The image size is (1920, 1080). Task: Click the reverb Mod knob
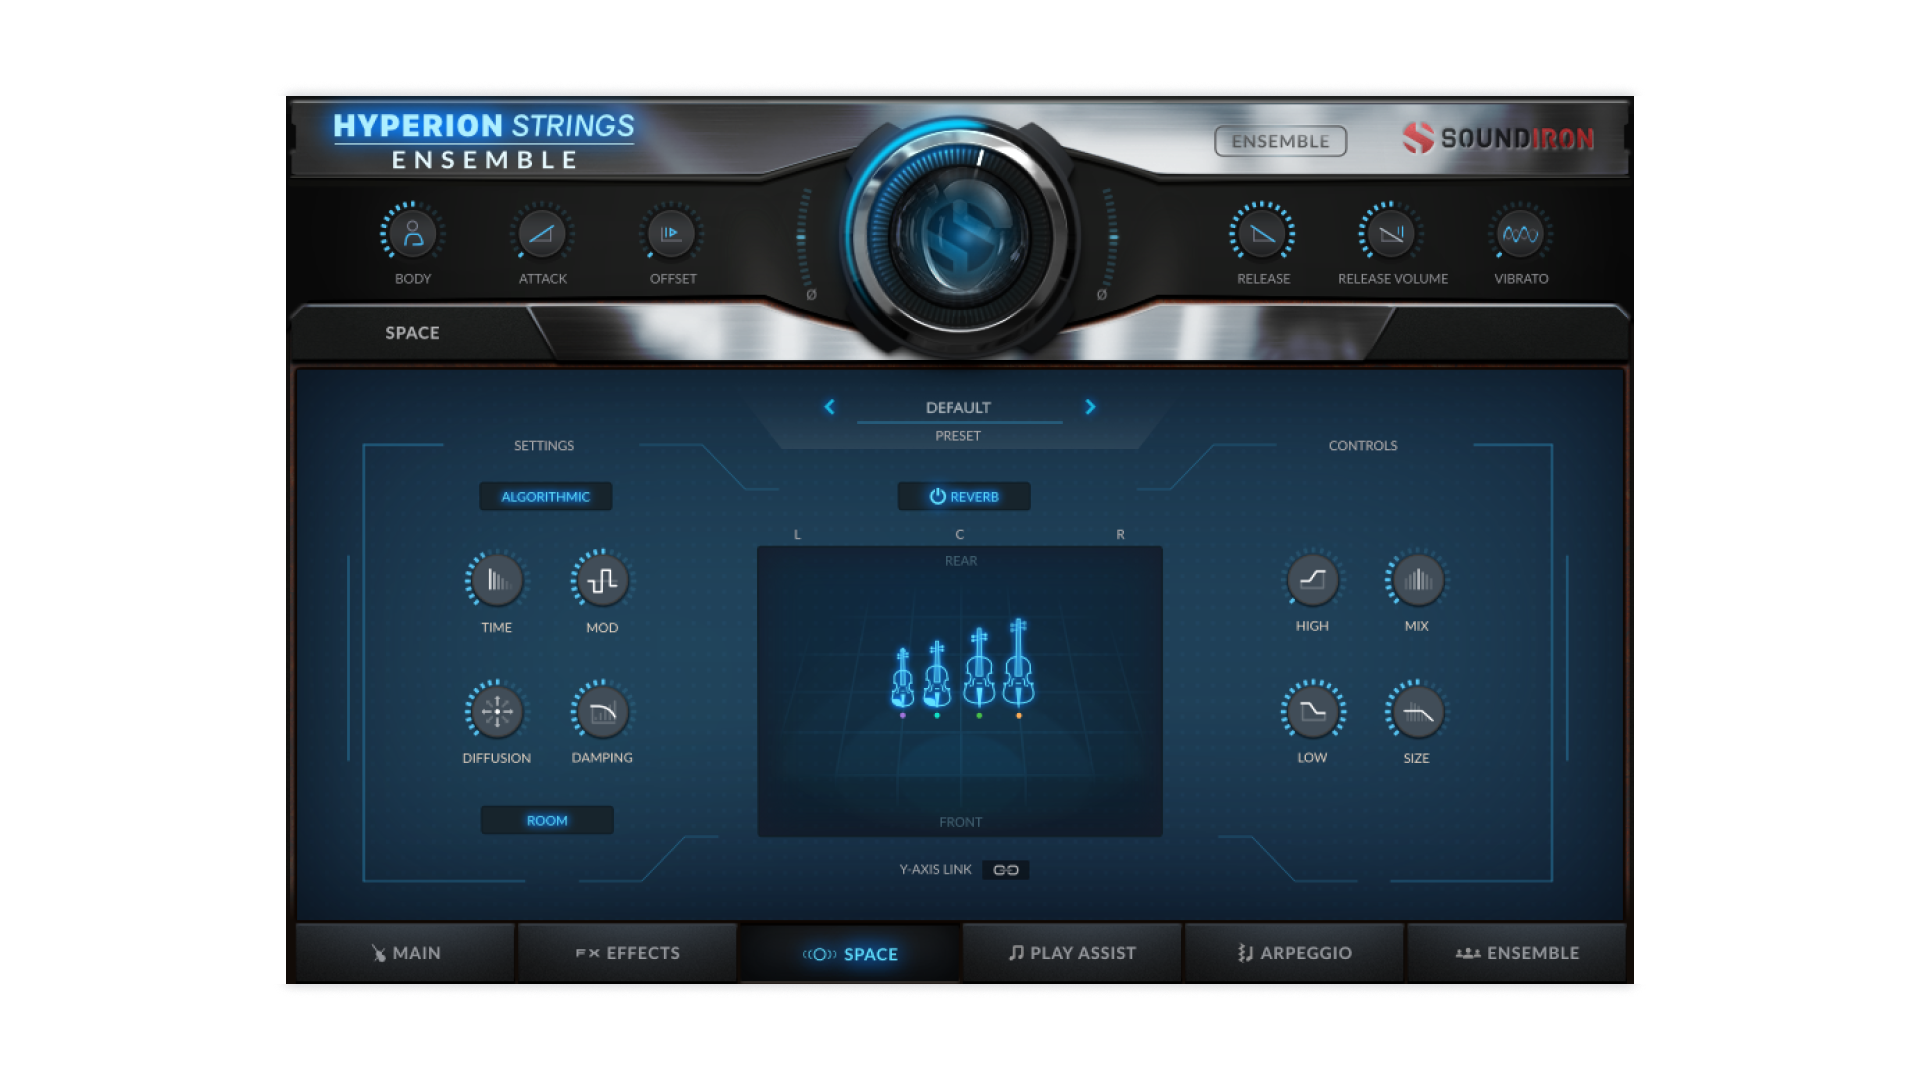coord(602,580)
